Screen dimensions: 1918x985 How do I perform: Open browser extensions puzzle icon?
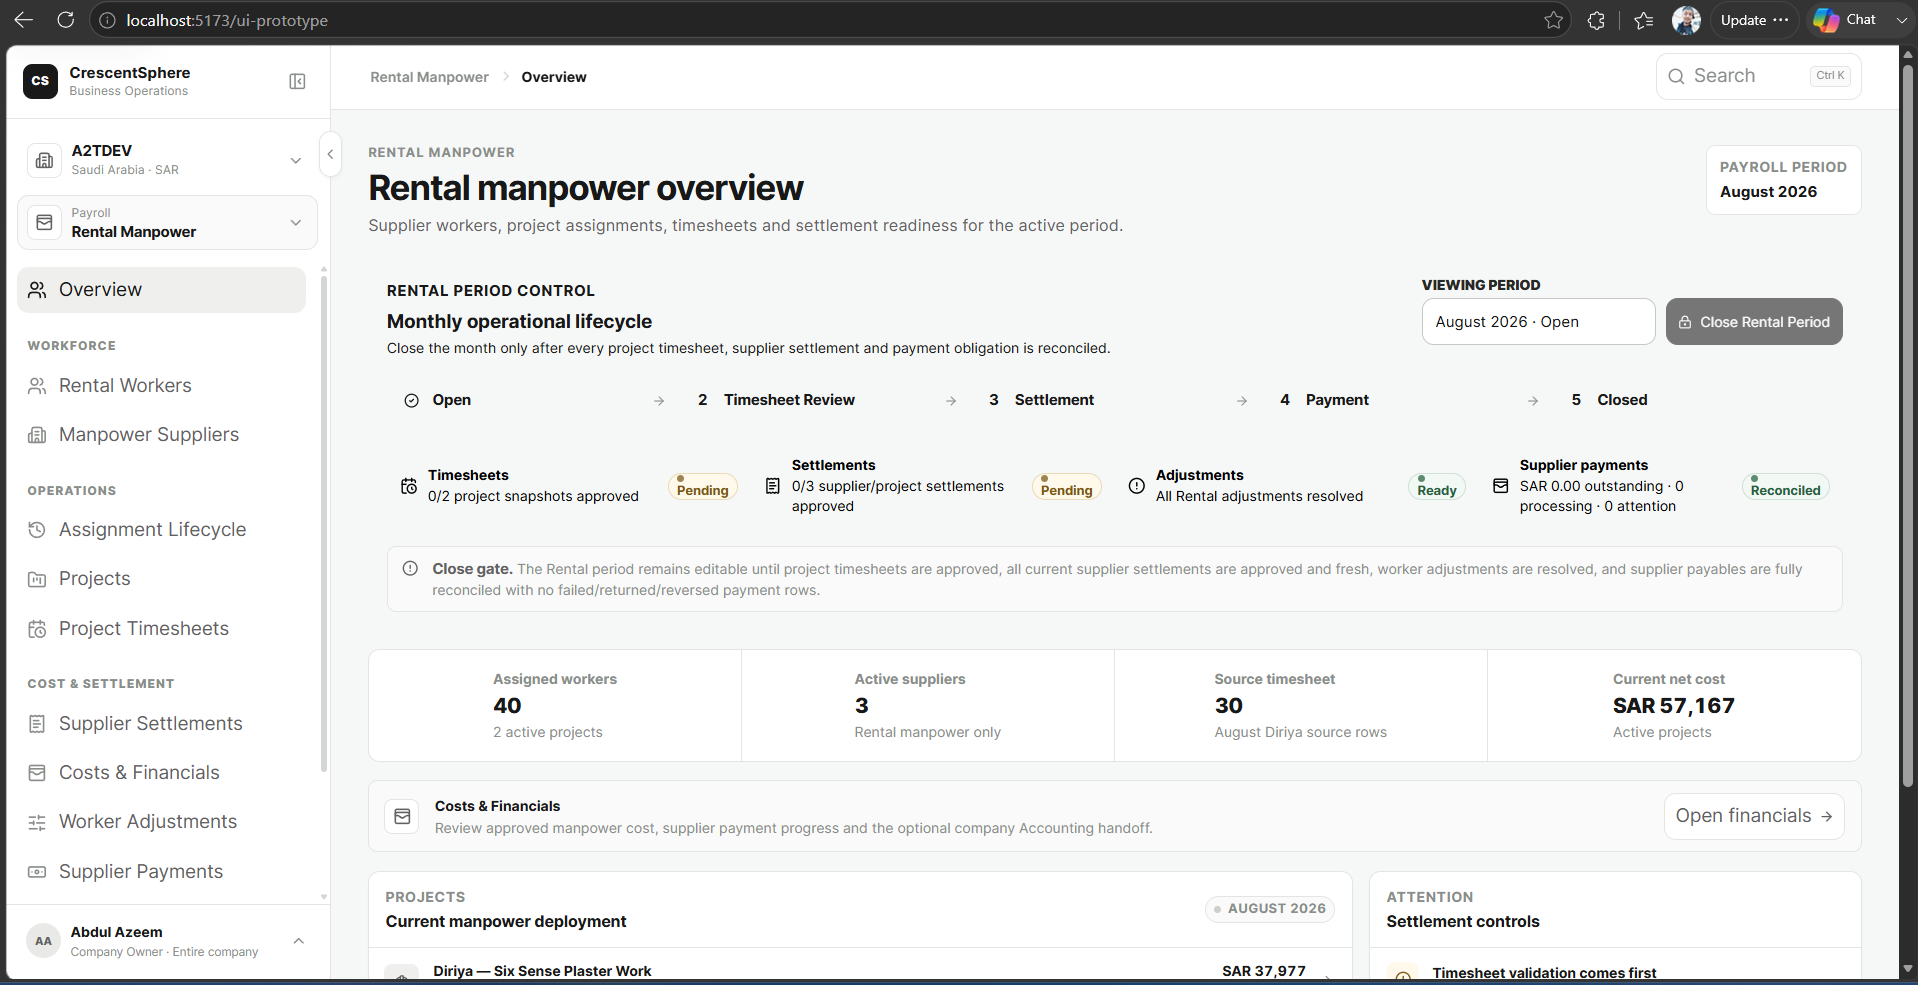pyautogui.click(x=1596, y=20)
